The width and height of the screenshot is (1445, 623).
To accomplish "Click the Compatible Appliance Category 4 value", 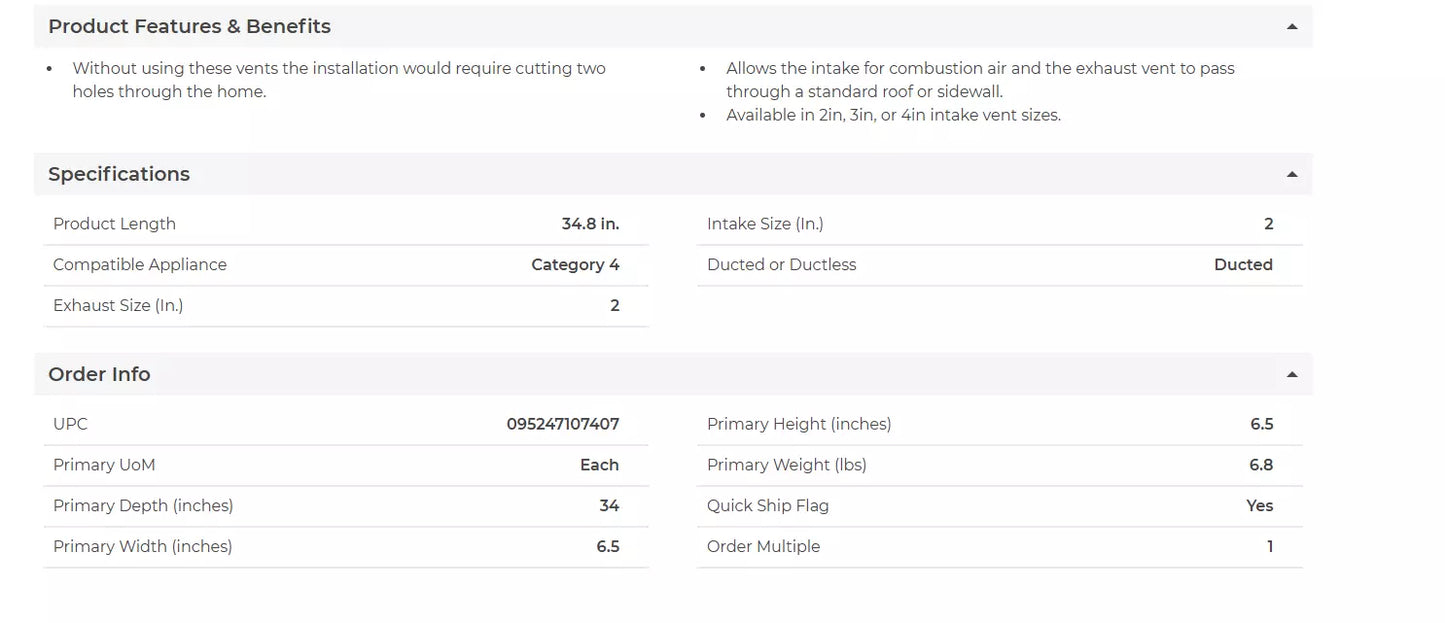I will 575,265.
